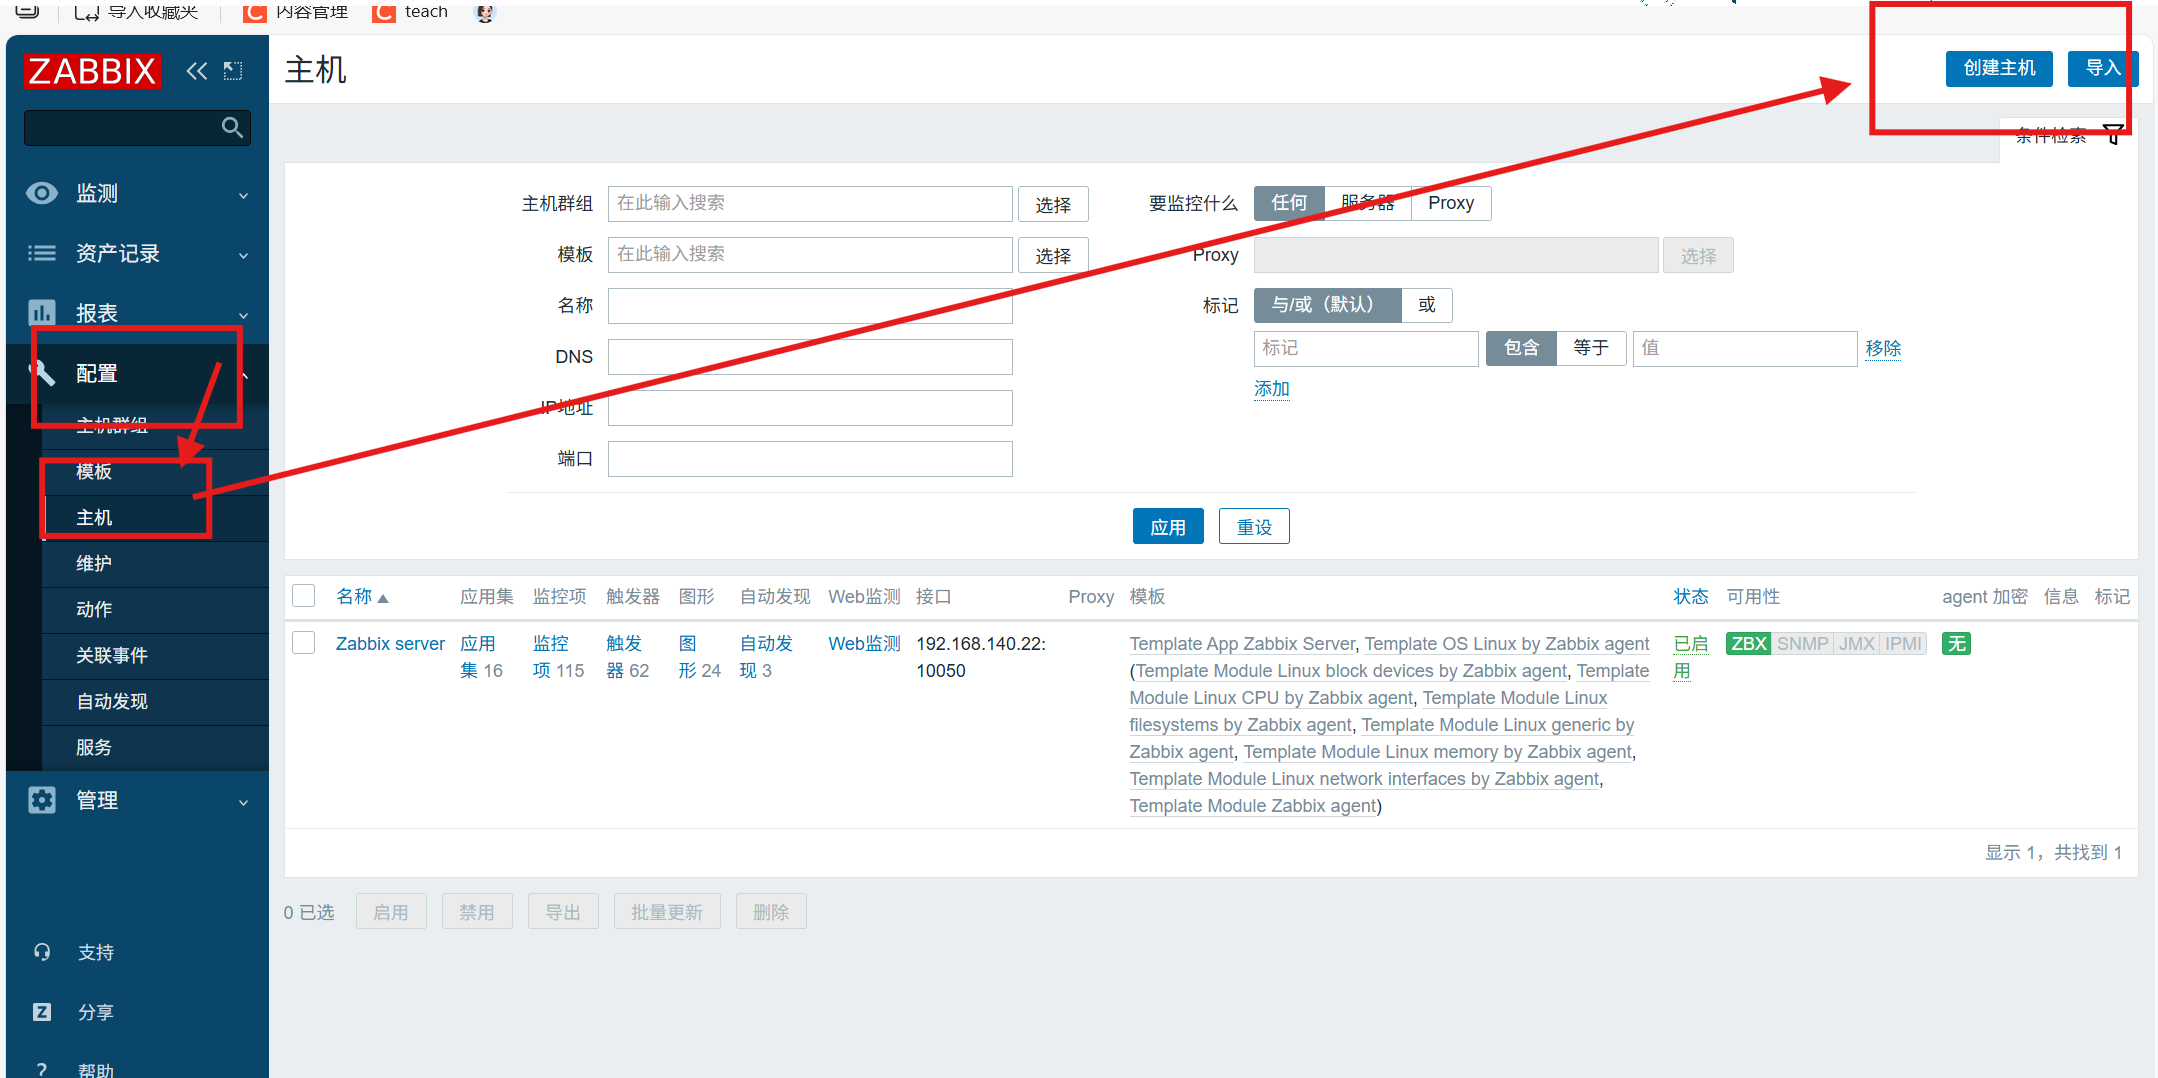Sort hosts by 名称 column
The height and width of the screenshot is (1078, 2158).
362,597
